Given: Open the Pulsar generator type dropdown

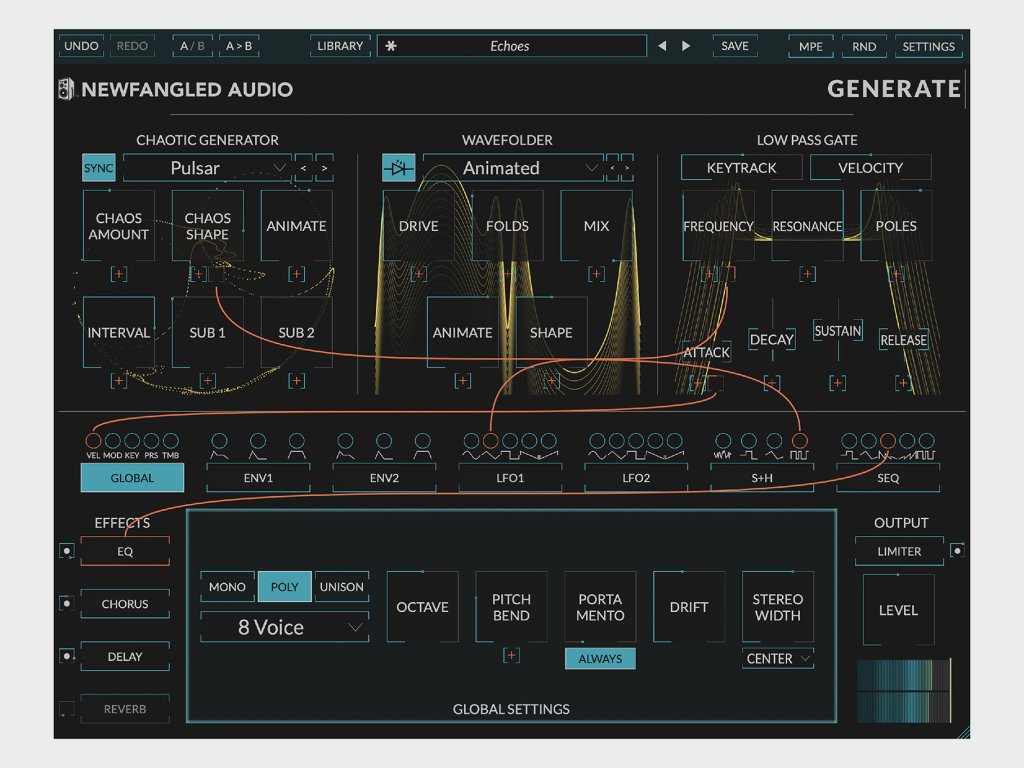Looking at the screenshot, I should [x=207, y=168].
